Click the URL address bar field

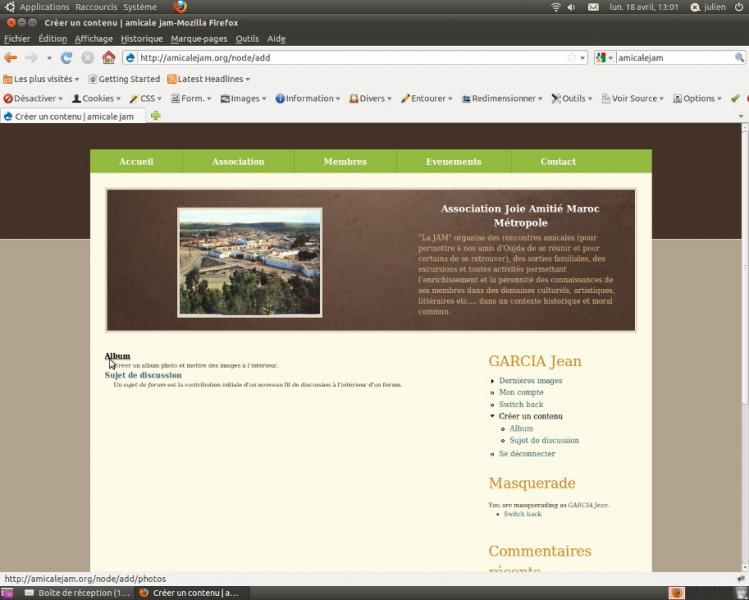pyautogui.click(x=350, y=58)
